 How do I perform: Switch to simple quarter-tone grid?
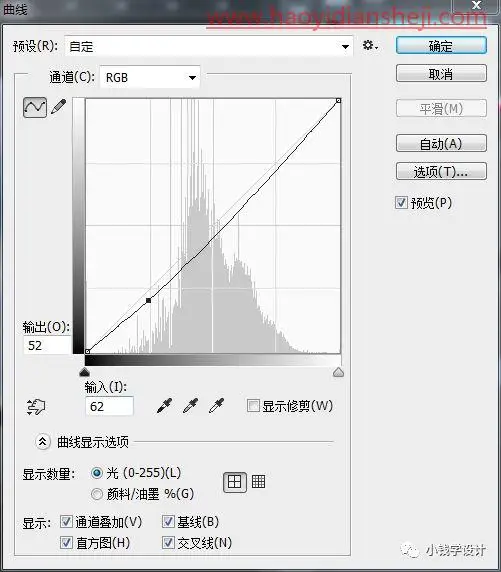tap(235, 482)
